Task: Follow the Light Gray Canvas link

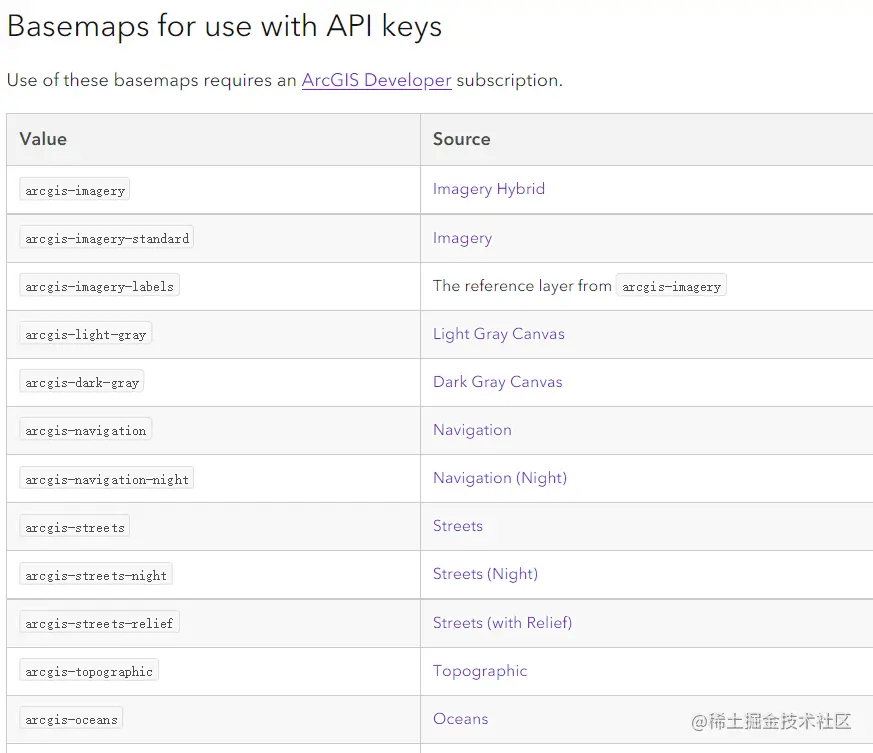Action: [498, 334]
